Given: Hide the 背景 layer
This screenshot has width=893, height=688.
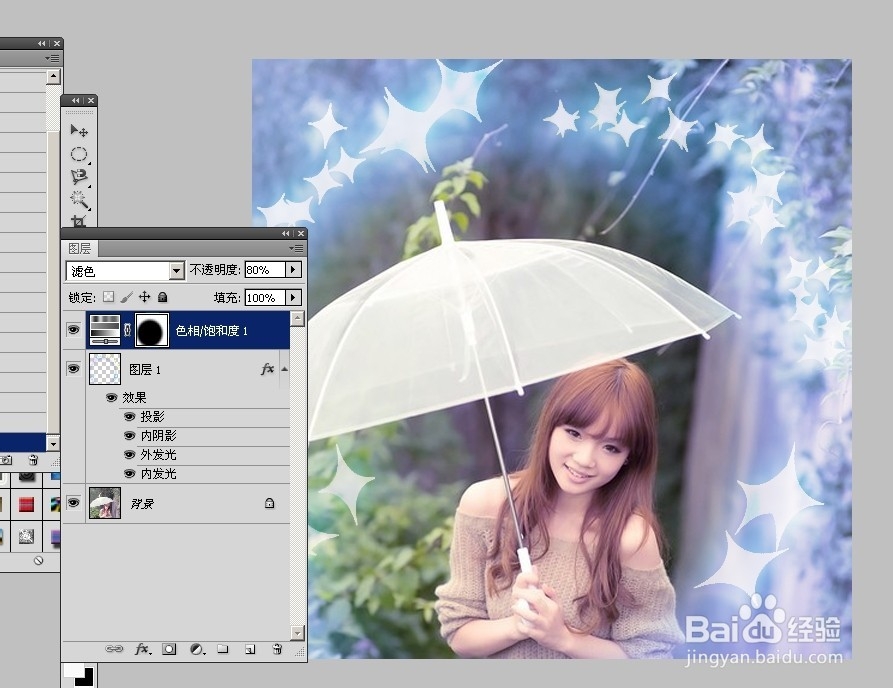Looking at the screenshot, I should (x=73, y=502).
